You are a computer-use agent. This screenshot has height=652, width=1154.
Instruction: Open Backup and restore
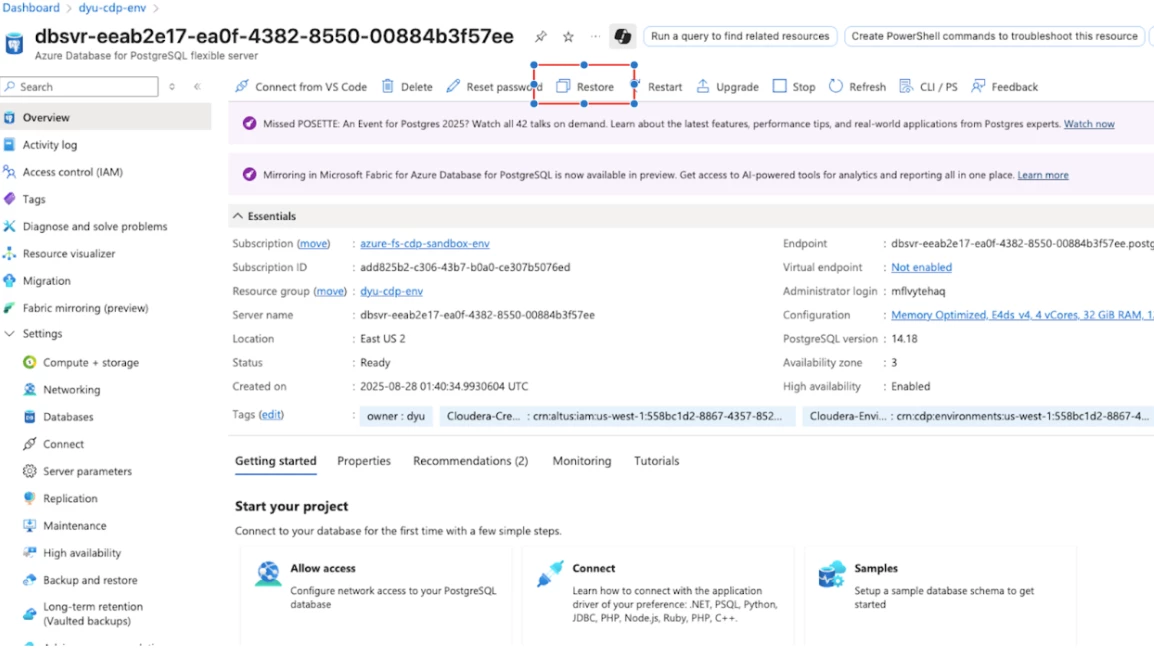pos(90,581)
